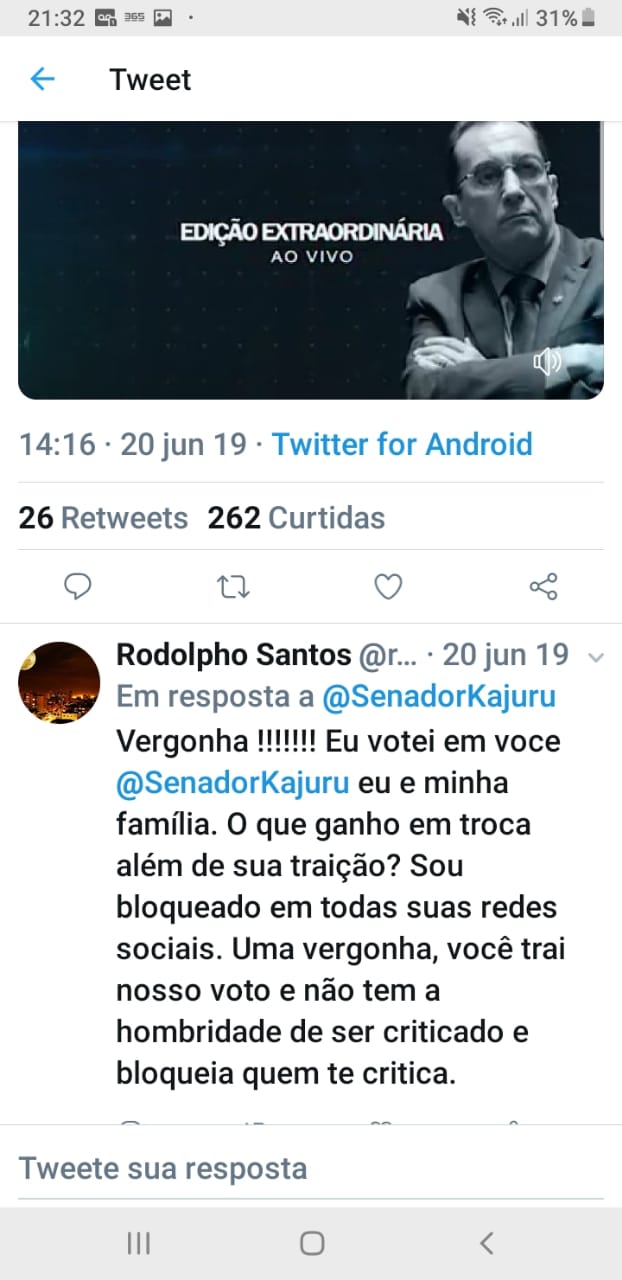Screen dimensions: 622x1280
Task: Open Rodolpho Santos display name
Action: coord(234,655)
